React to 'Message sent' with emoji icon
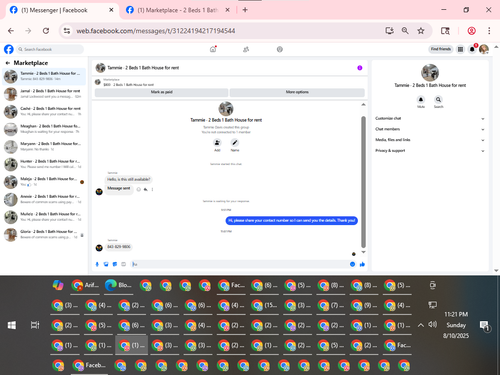The image size is (500, 375). pyautogui.click(x=139, y=189)
